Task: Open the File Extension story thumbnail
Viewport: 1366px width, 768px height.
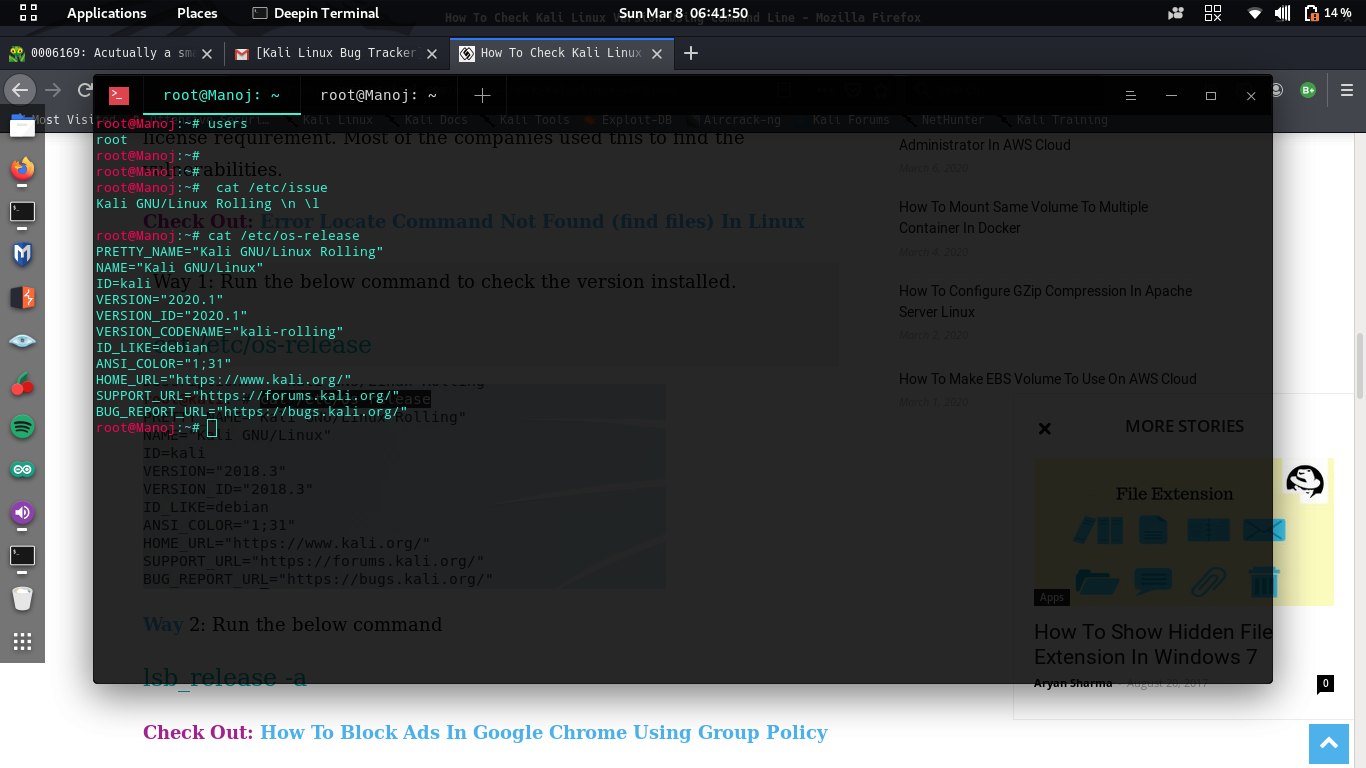Action: point(1183,531)
